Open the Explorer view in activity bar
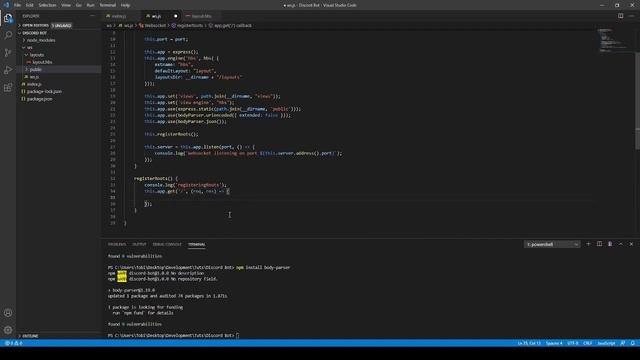The image size is (640, 360). 8,18
